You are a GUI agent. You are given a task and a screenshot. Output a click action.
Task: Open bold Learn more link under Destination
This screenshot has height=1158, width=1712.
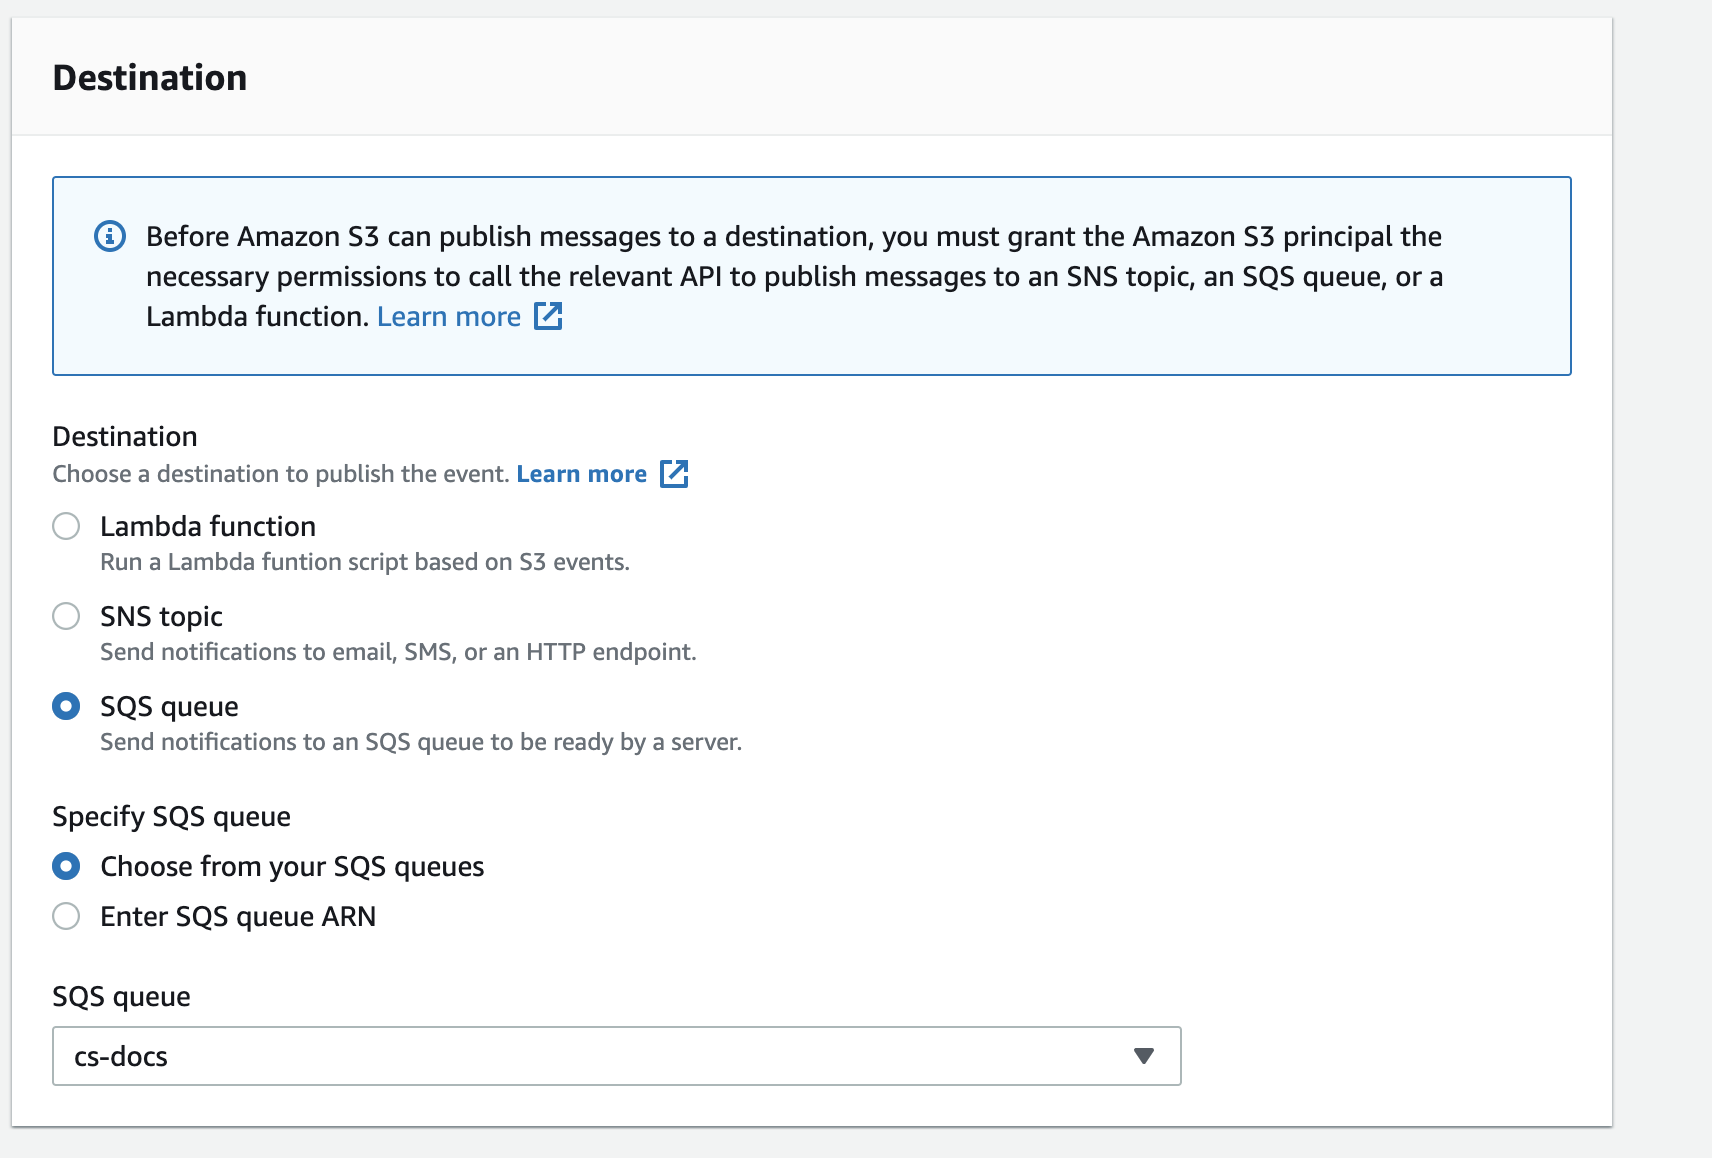point(581,474)
